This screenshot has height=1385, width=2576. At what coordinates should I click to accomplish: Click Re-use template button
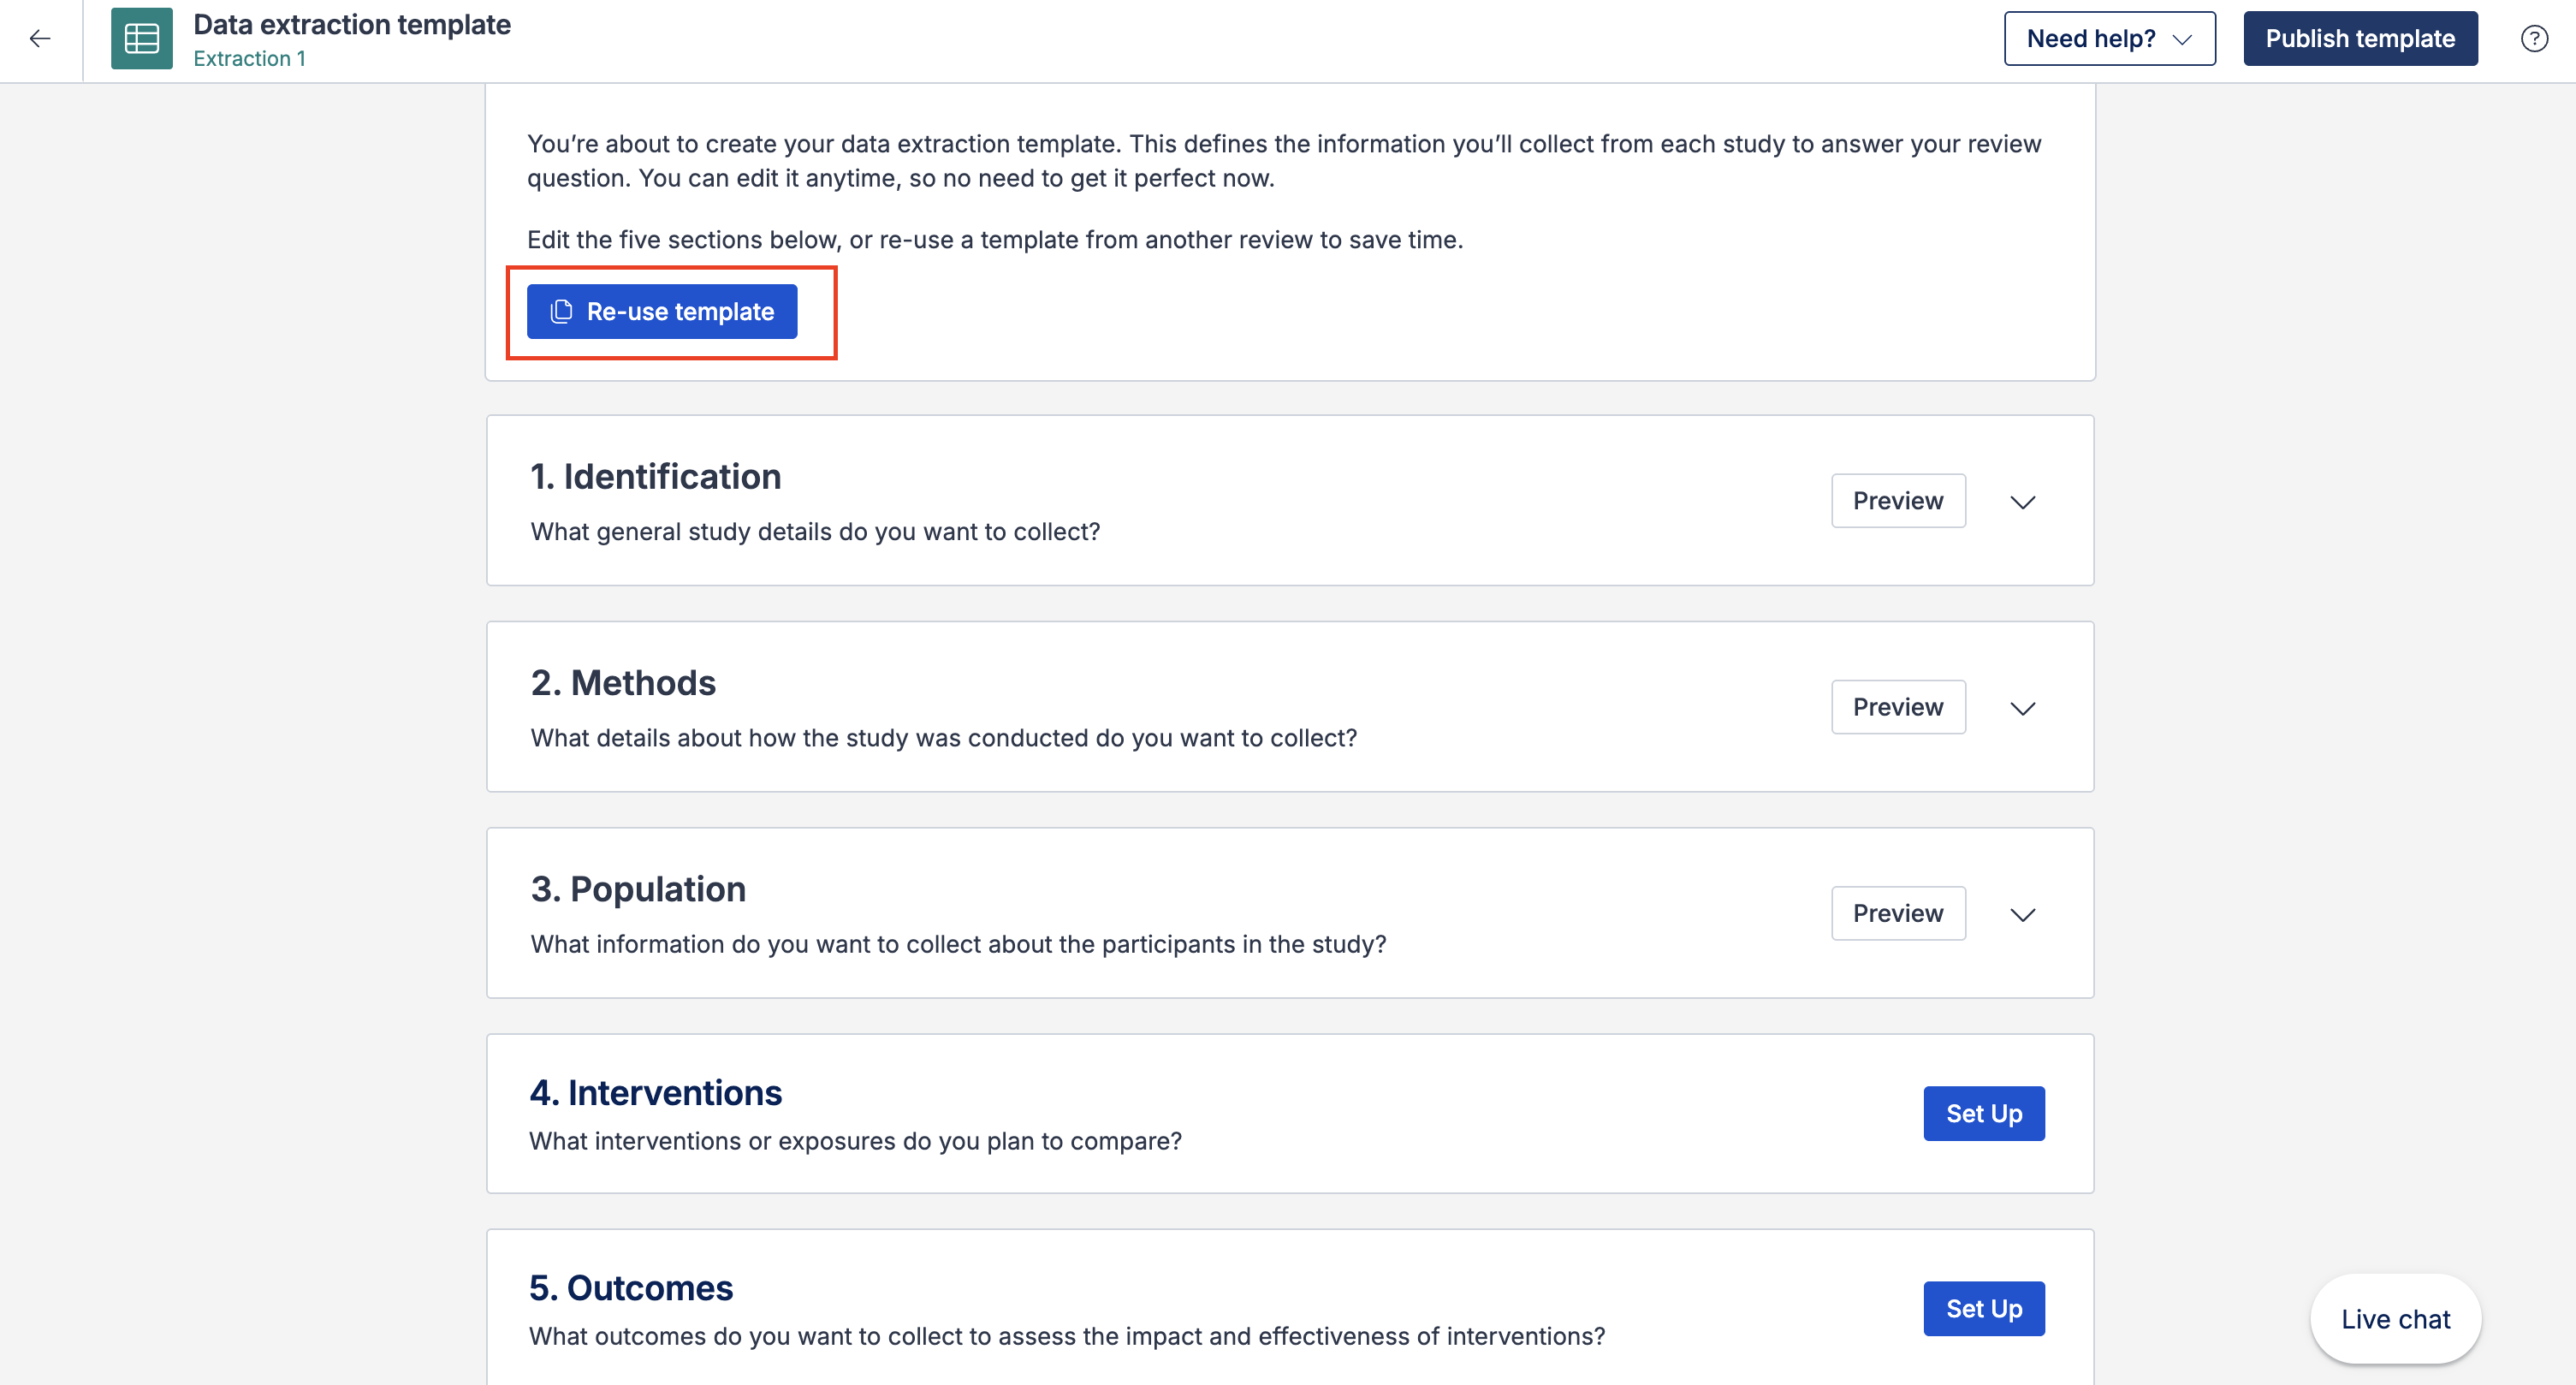pyautogui.click(x=662, y=311)
